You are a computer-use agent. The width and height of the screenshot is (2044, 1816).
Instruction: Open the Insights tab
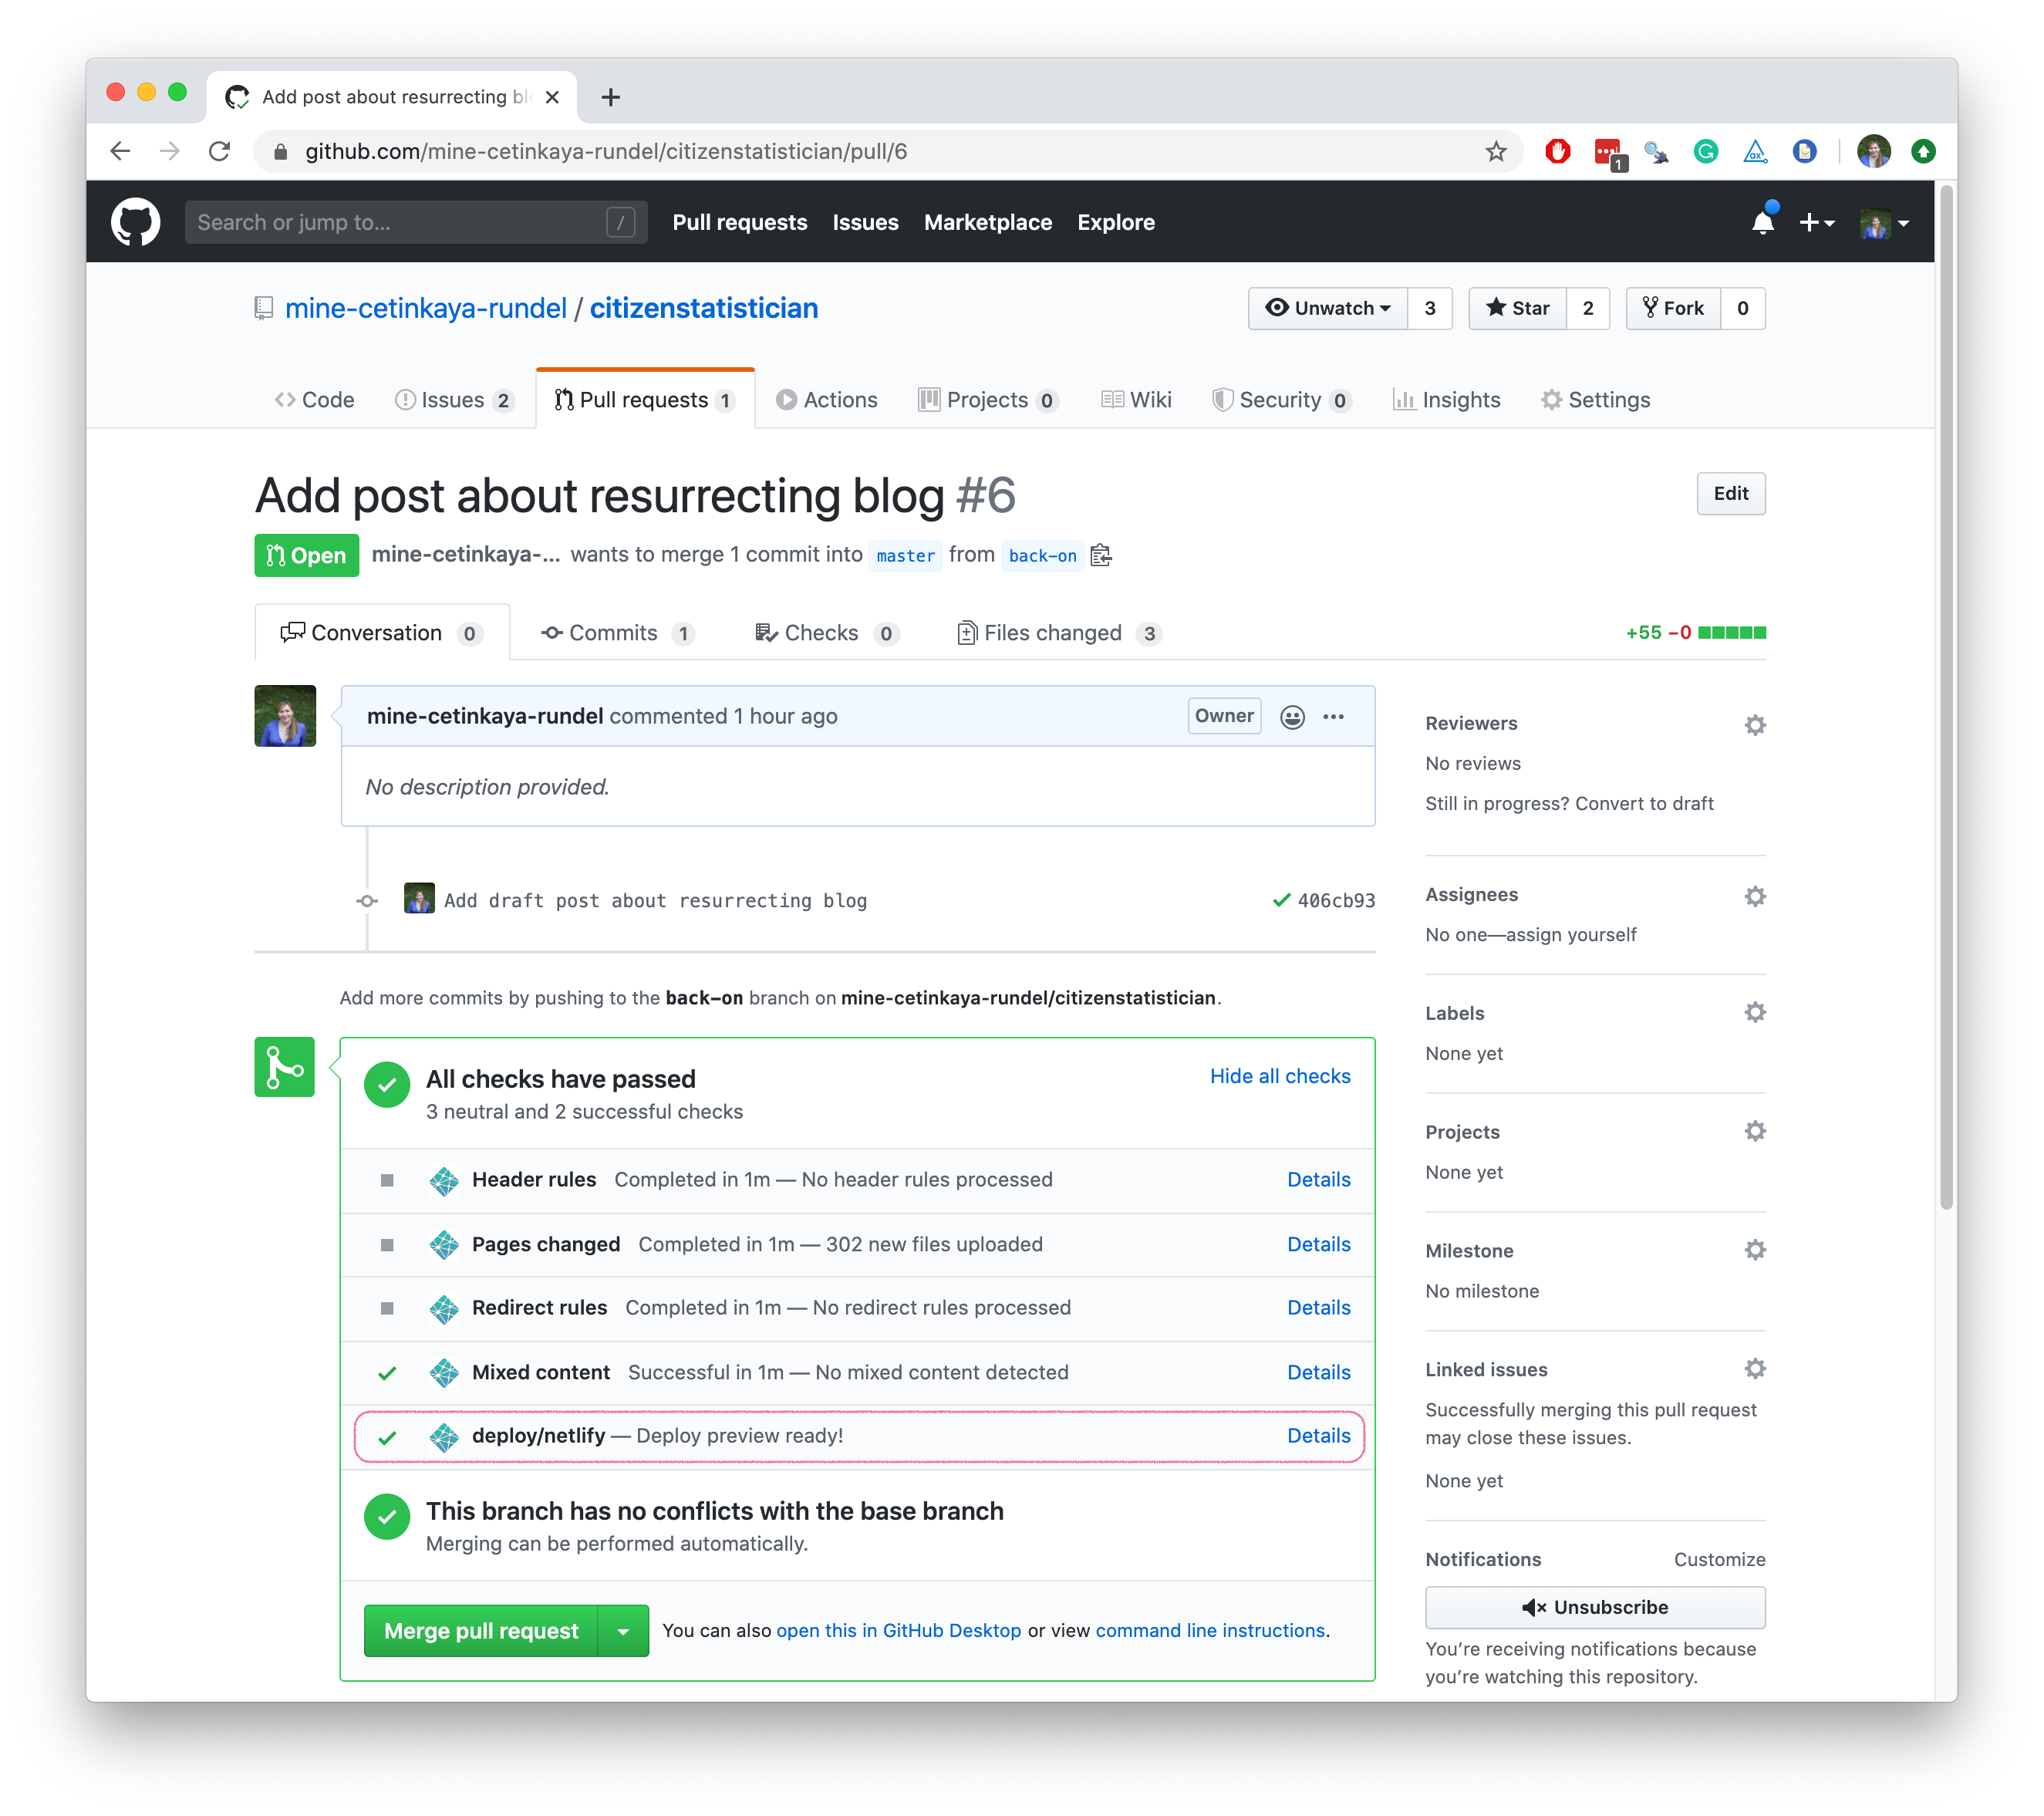1446,400
